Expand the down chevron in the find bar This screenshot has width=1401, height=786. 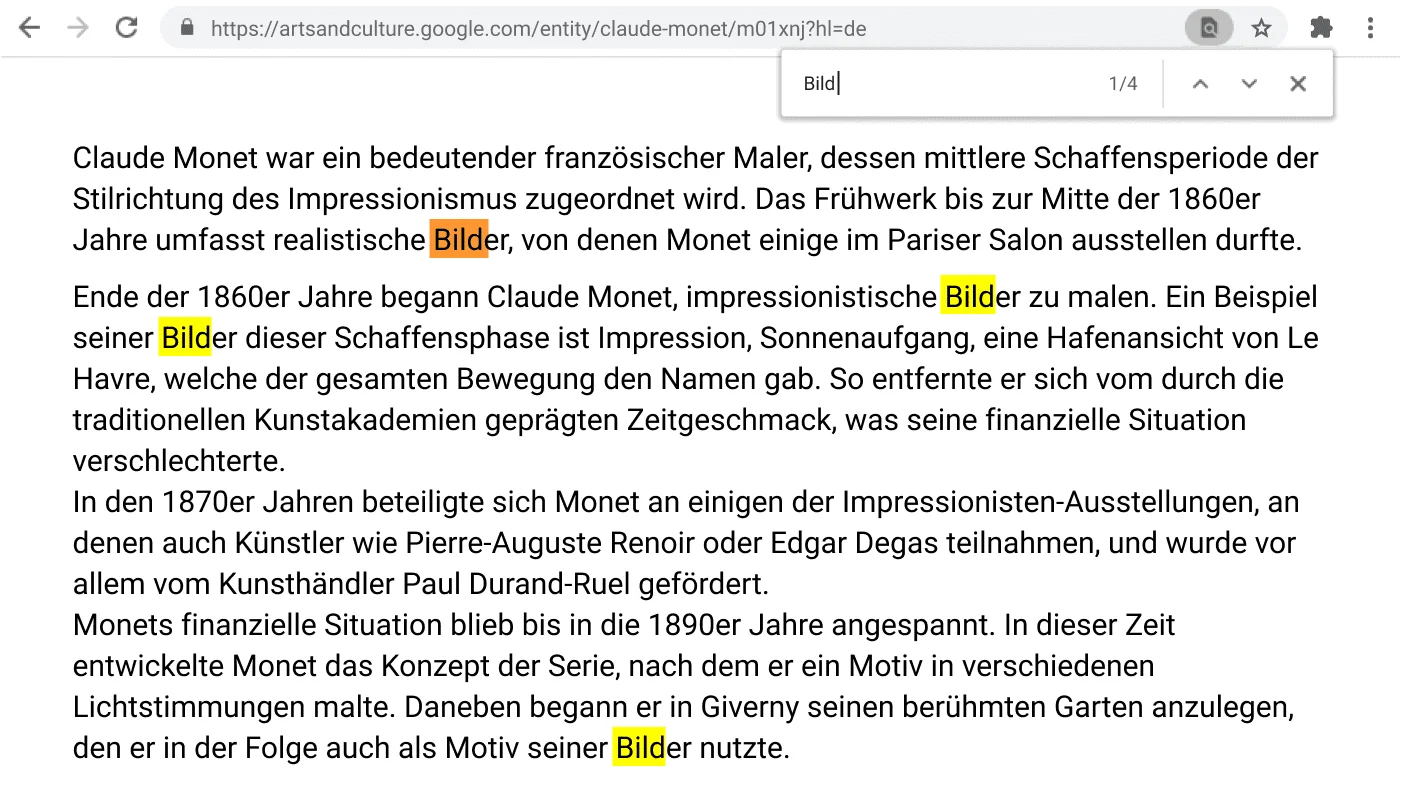click(1248, 83)
